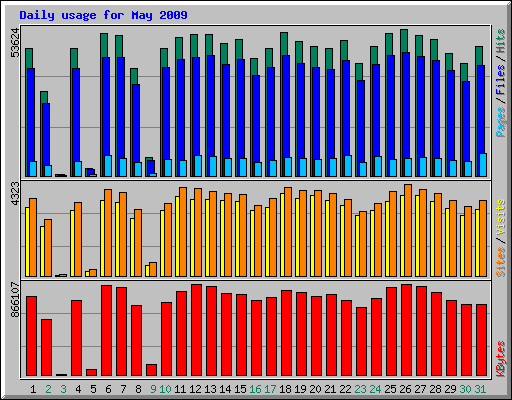512x400 pixels.
Task: Click the blue 'Files' legend label
Action: coord(501,79)
